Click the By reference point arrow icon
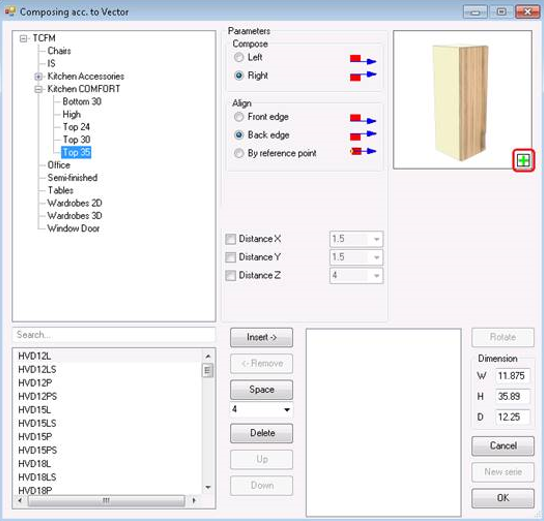 (363, 151)
